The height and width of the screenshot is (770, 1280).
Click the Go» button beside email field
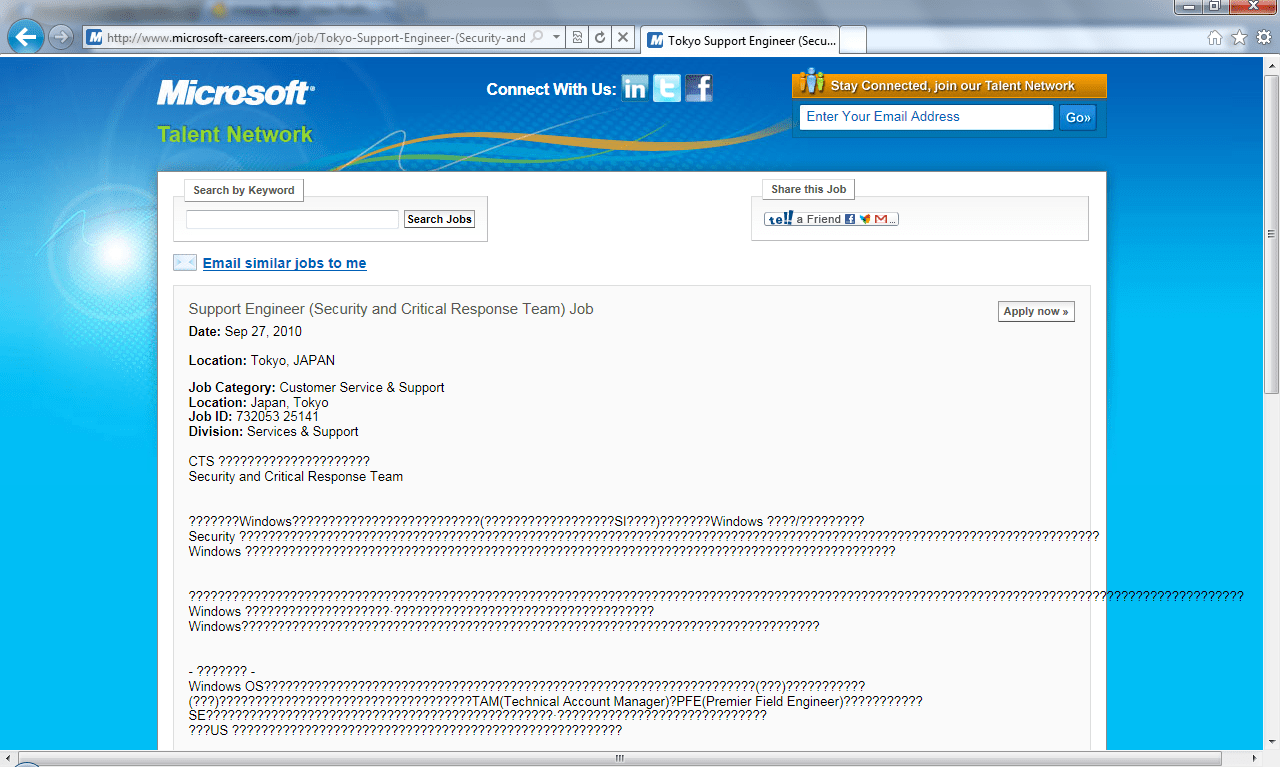click(1078, 117)
